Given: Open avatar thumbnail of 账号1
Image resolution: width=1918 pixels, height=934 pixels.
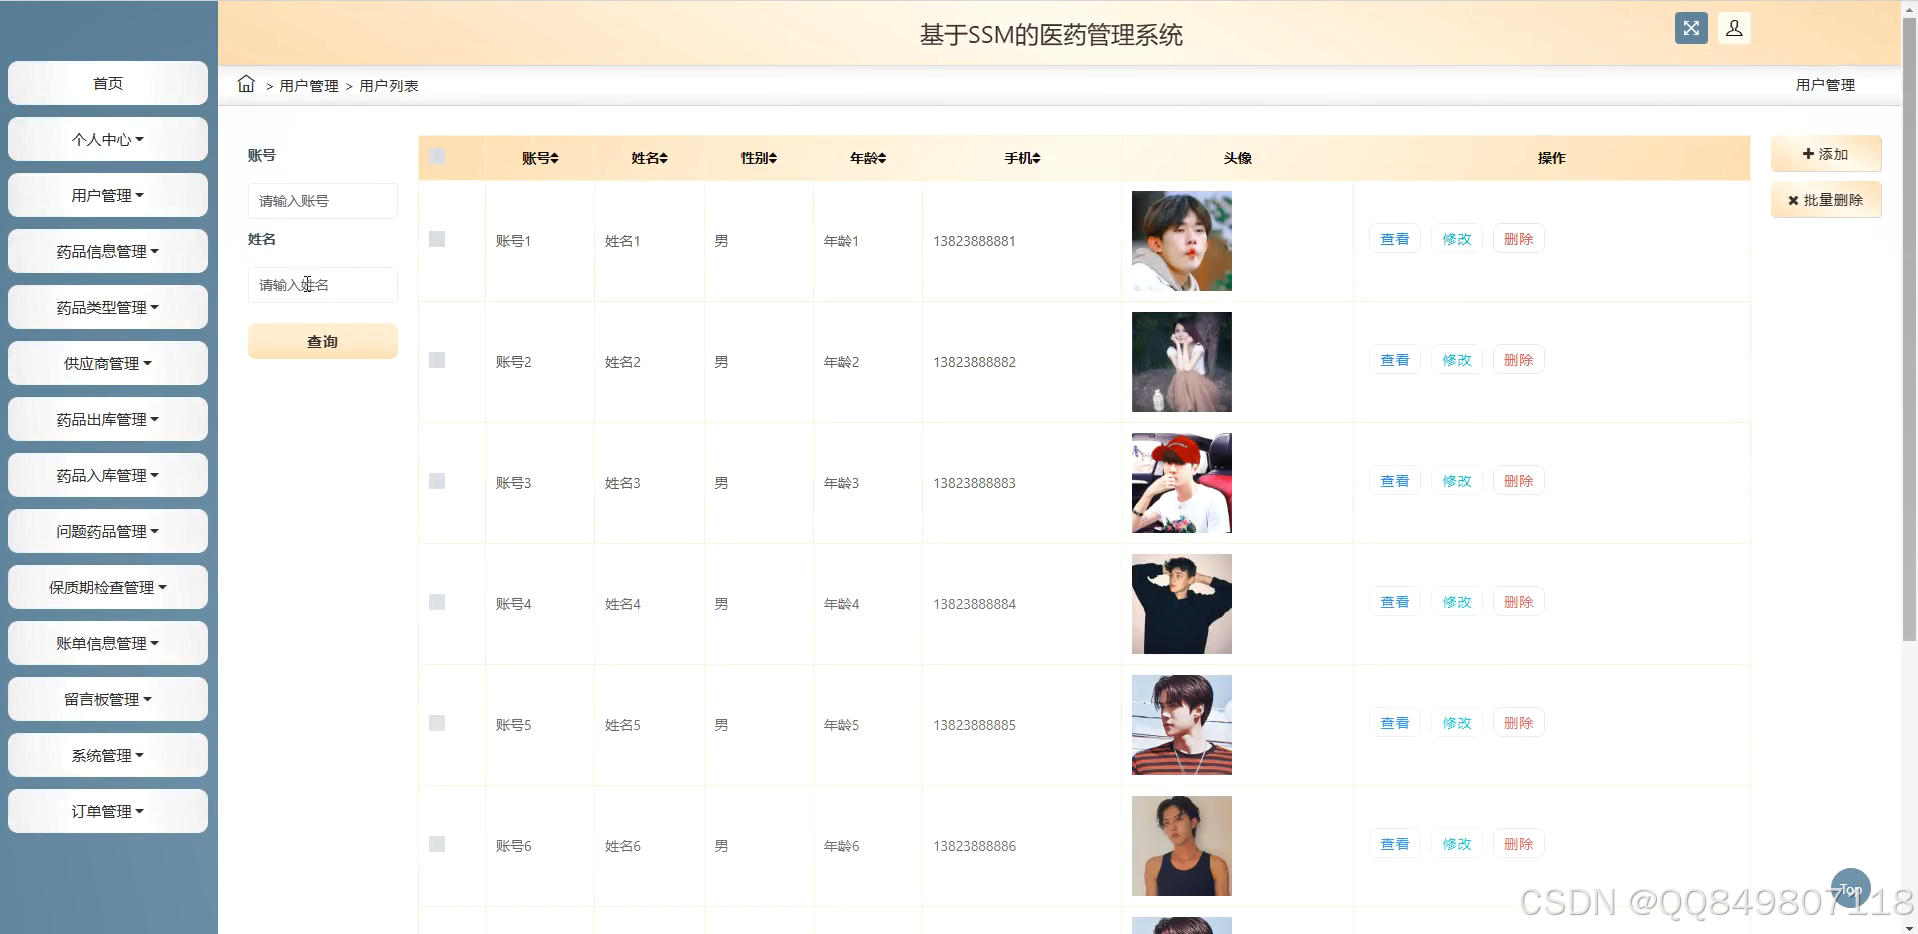Looking at the screenshot, I should pos(1182,241).
